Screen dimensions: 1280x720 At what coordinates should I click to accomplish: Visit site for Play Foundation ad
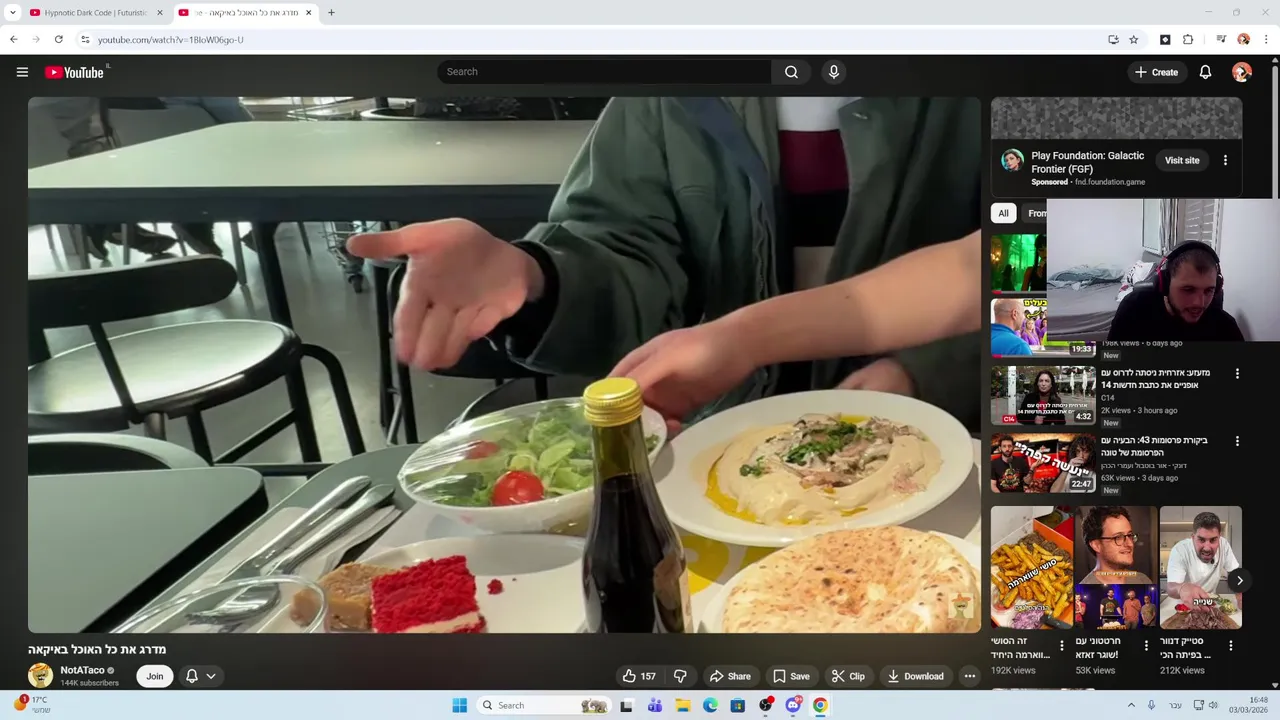tap(1182, 160)
